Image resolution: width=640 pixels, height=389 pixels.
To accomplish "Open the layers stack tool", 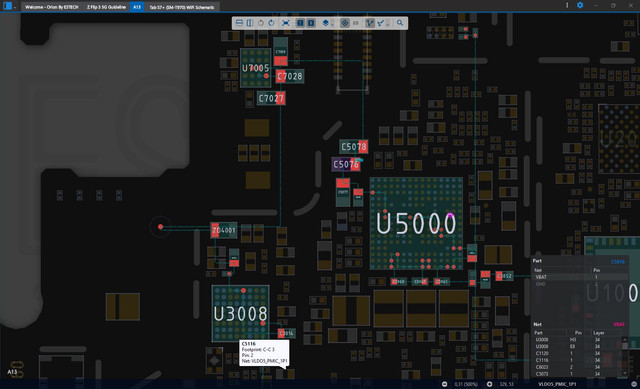I will coord(325,23).
